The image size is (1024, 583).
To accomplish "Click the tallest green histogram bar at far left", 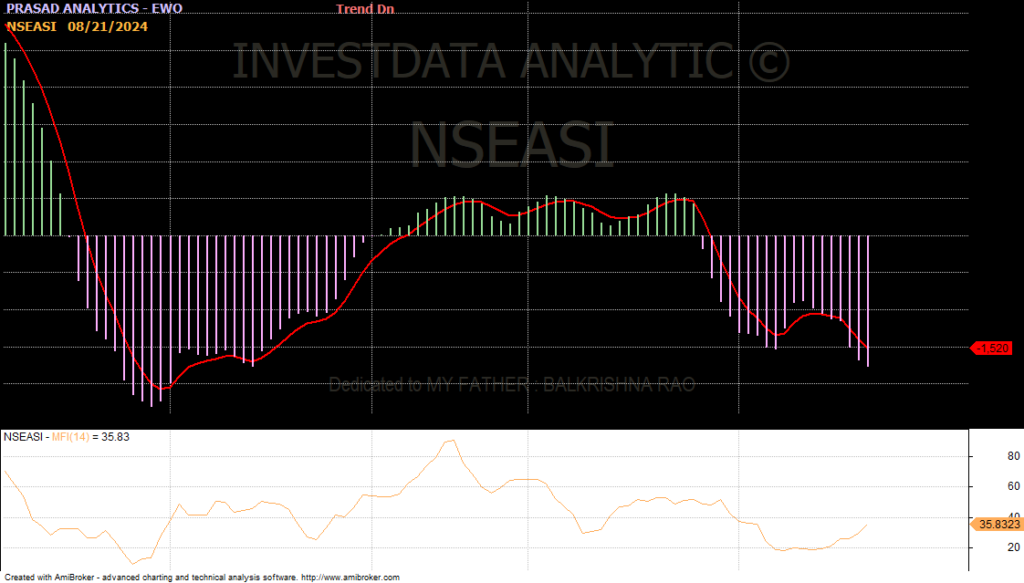I will [x=6, y=140].
